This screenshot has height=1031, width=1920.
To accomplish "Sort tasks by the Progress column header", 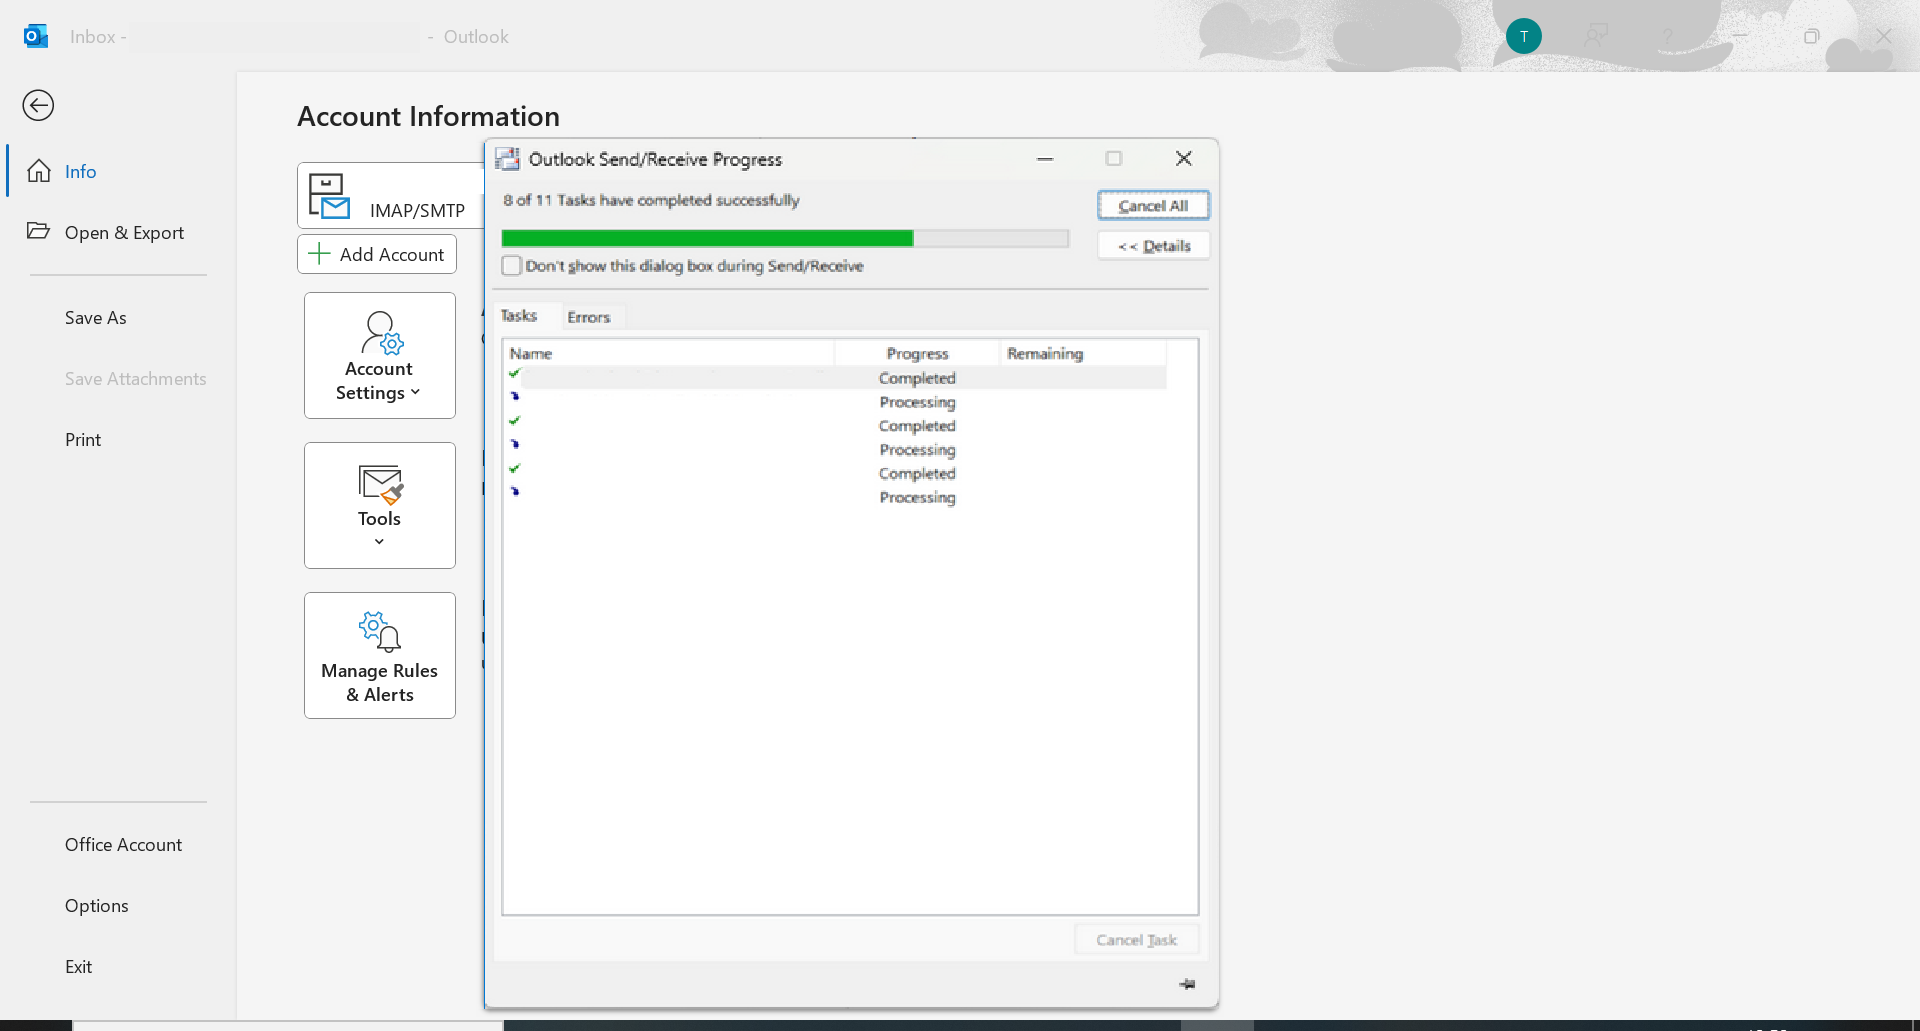I will 916,353.
